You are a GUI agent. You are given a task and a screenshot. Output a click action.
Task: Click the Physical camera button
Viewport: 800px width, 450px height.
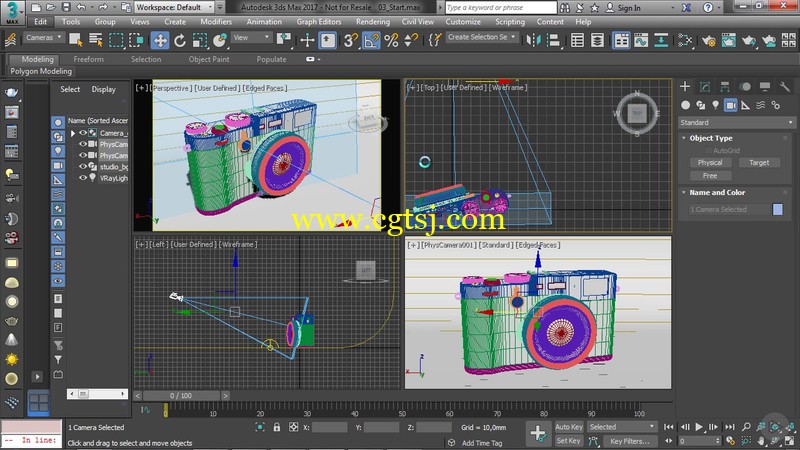710,162
